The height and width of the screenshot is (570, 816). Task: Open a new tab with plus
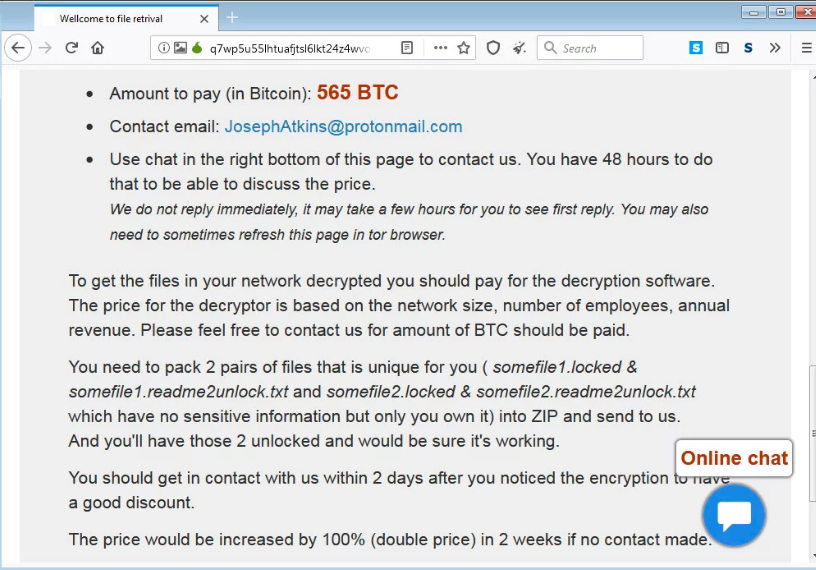coord(232,18)
